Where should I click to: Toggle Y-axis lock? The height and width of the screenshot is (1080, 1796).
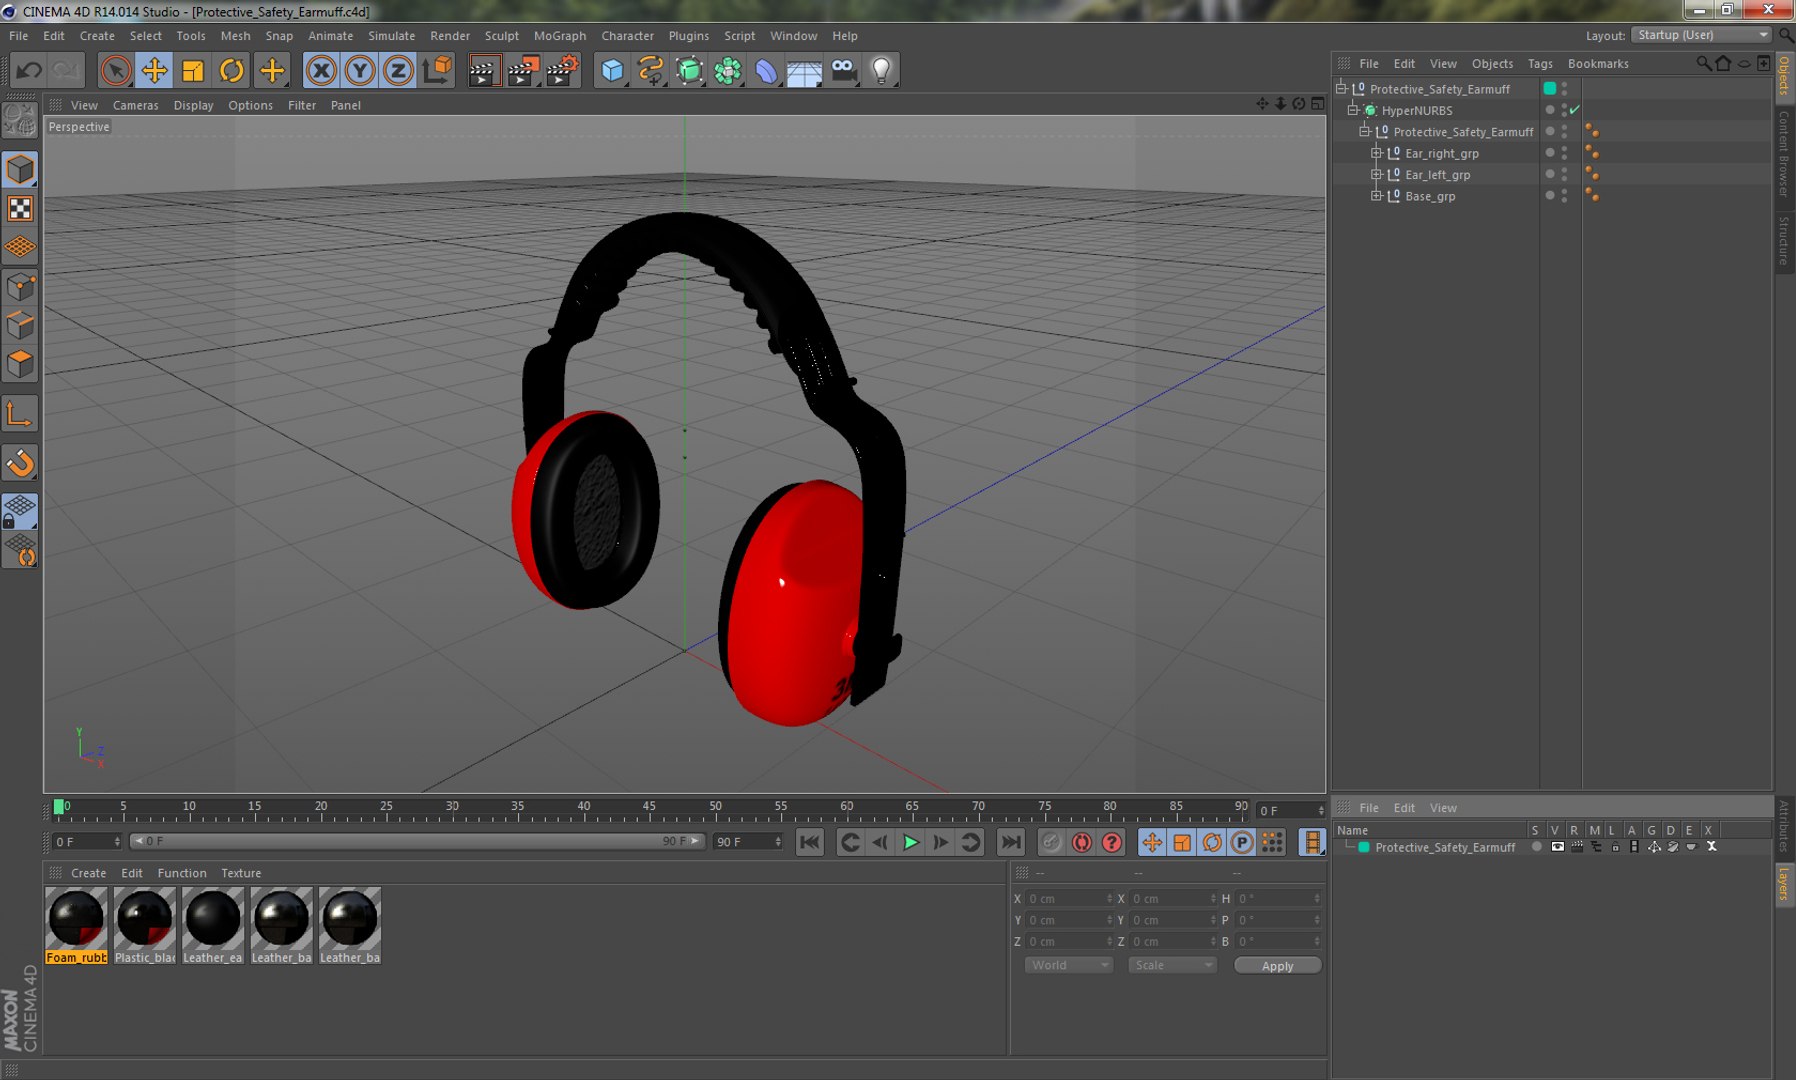pyautogui.click(x=360, y=71)
